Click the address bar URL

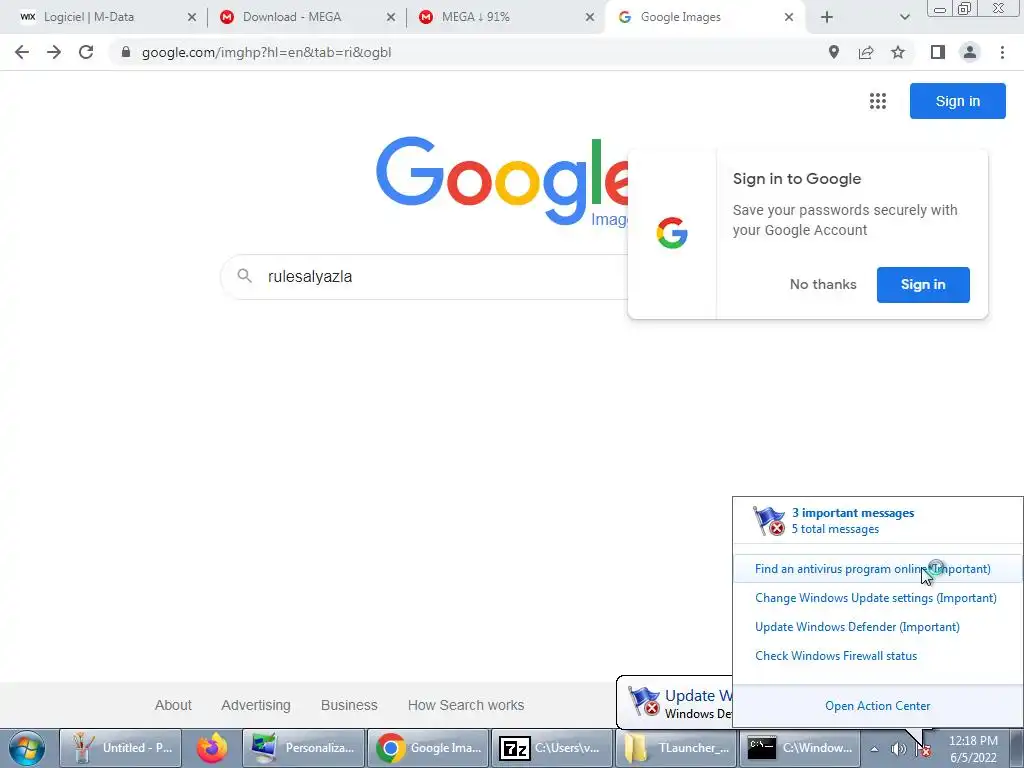[x=266, y=52]
